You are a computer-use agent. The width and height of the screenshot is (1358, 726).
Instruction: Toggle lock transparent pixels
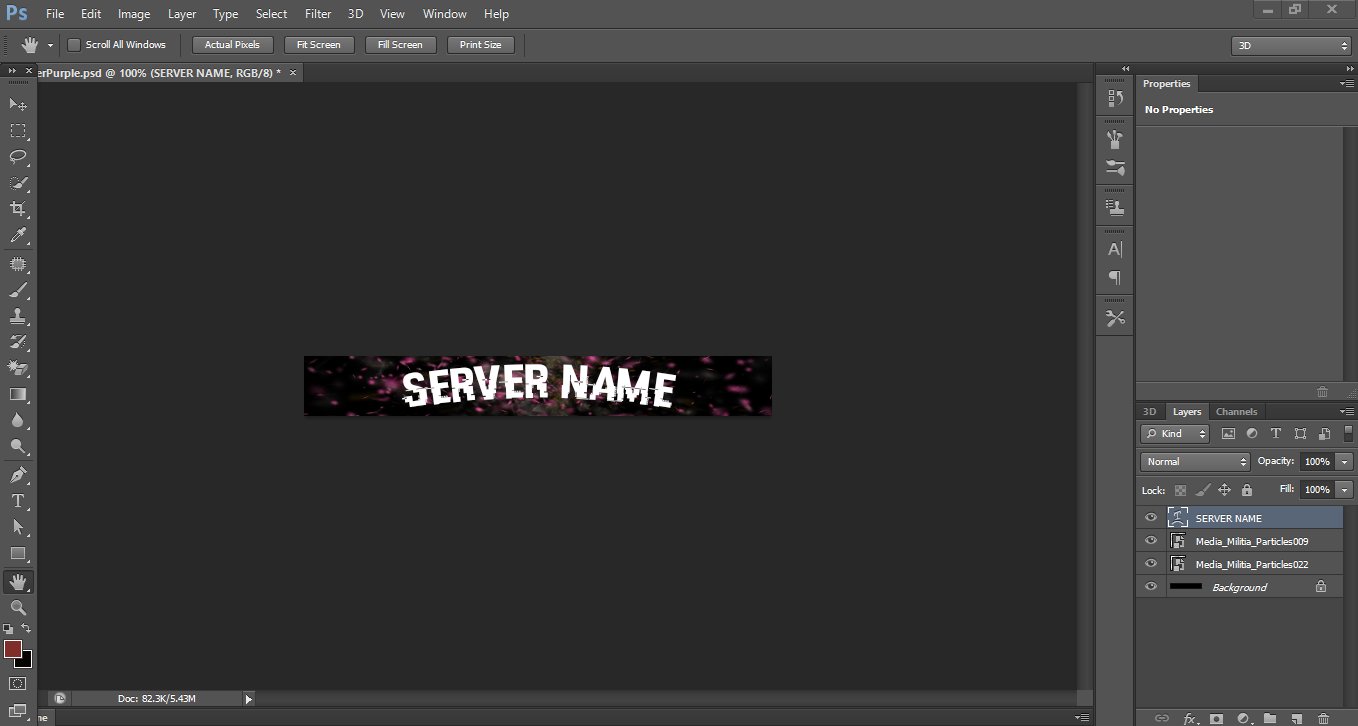(1180, 490)
